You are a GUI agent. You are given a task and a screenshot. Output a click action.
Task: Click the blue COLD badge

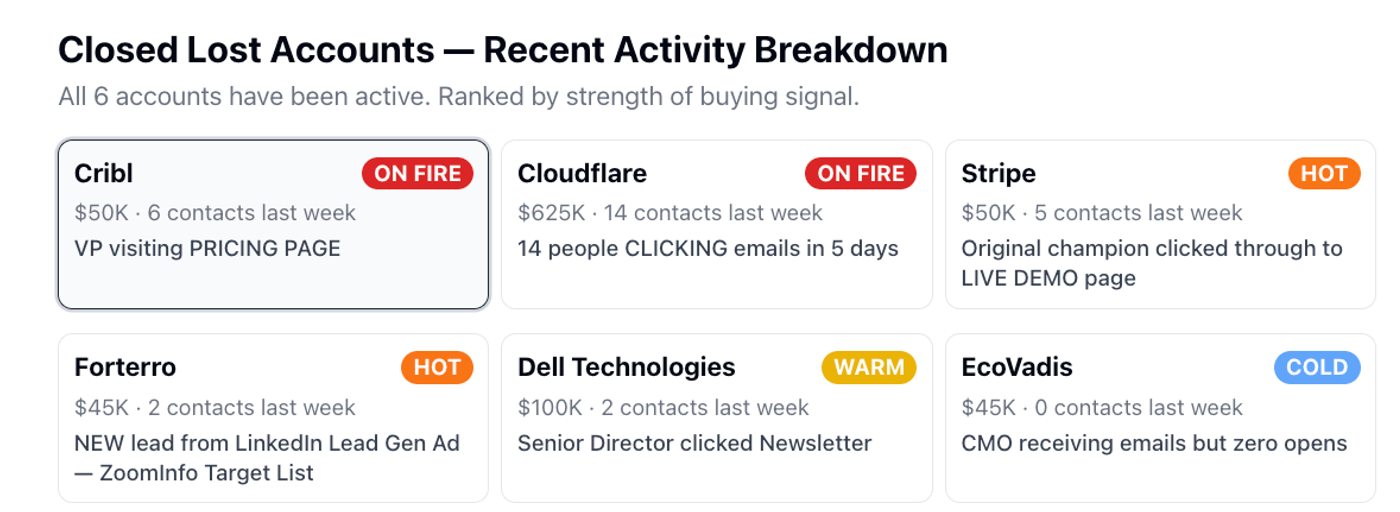[x=1317, y=367]
